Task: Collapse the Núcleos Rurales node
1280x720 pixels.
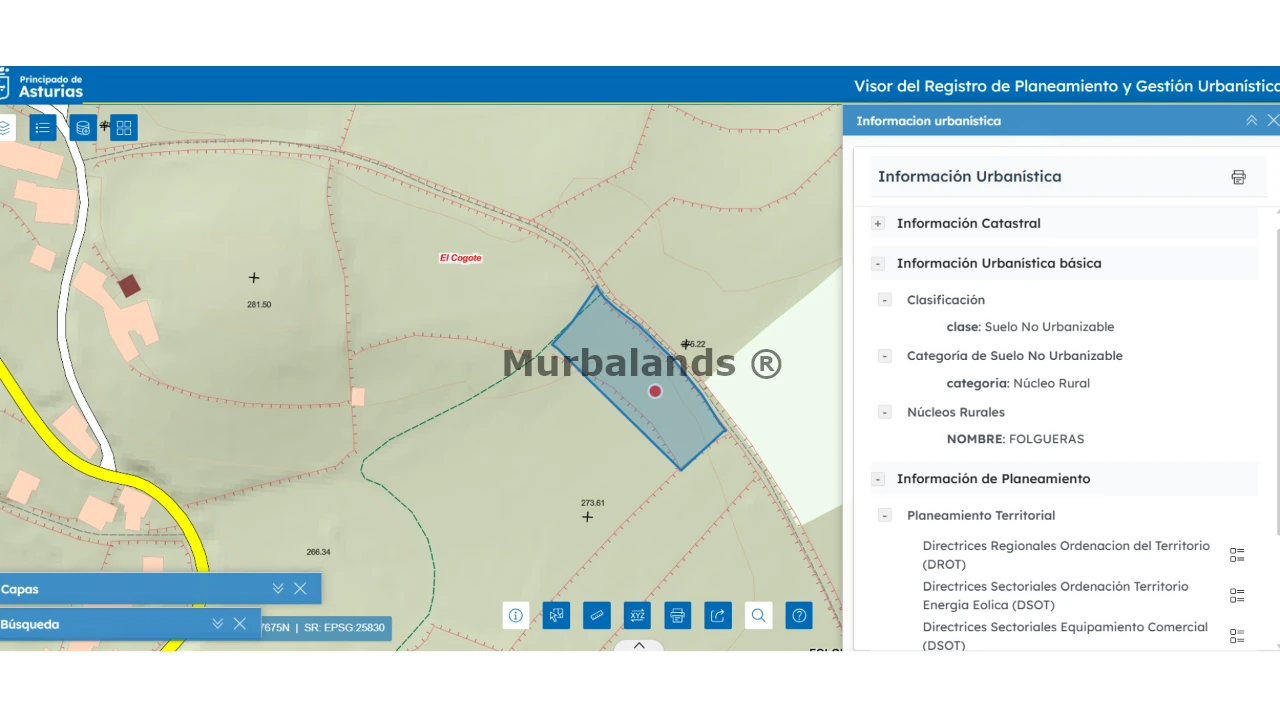Action: [885, 412]
